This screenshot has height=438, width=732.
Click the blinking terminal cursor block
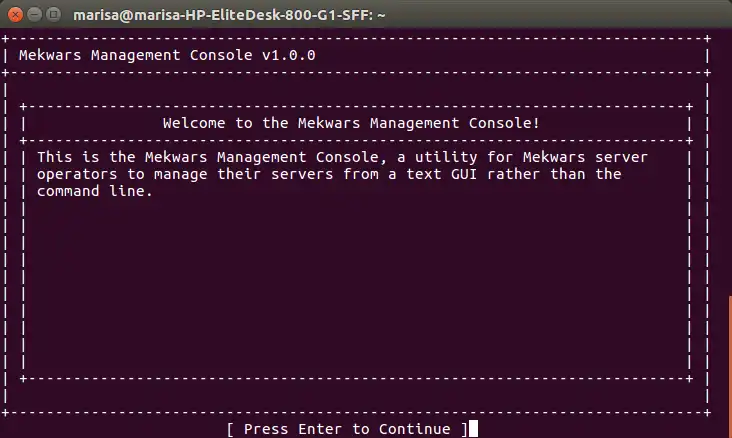point(473,429)
